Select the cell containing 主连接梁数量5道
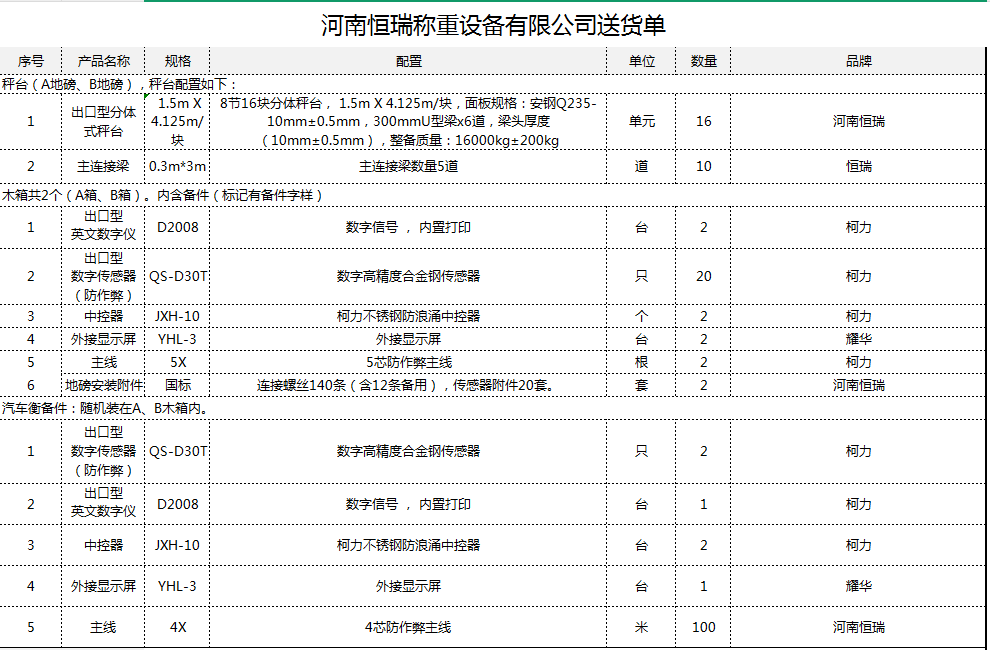The height and width of the screenshot is (650, 990). tap(408, 166)
